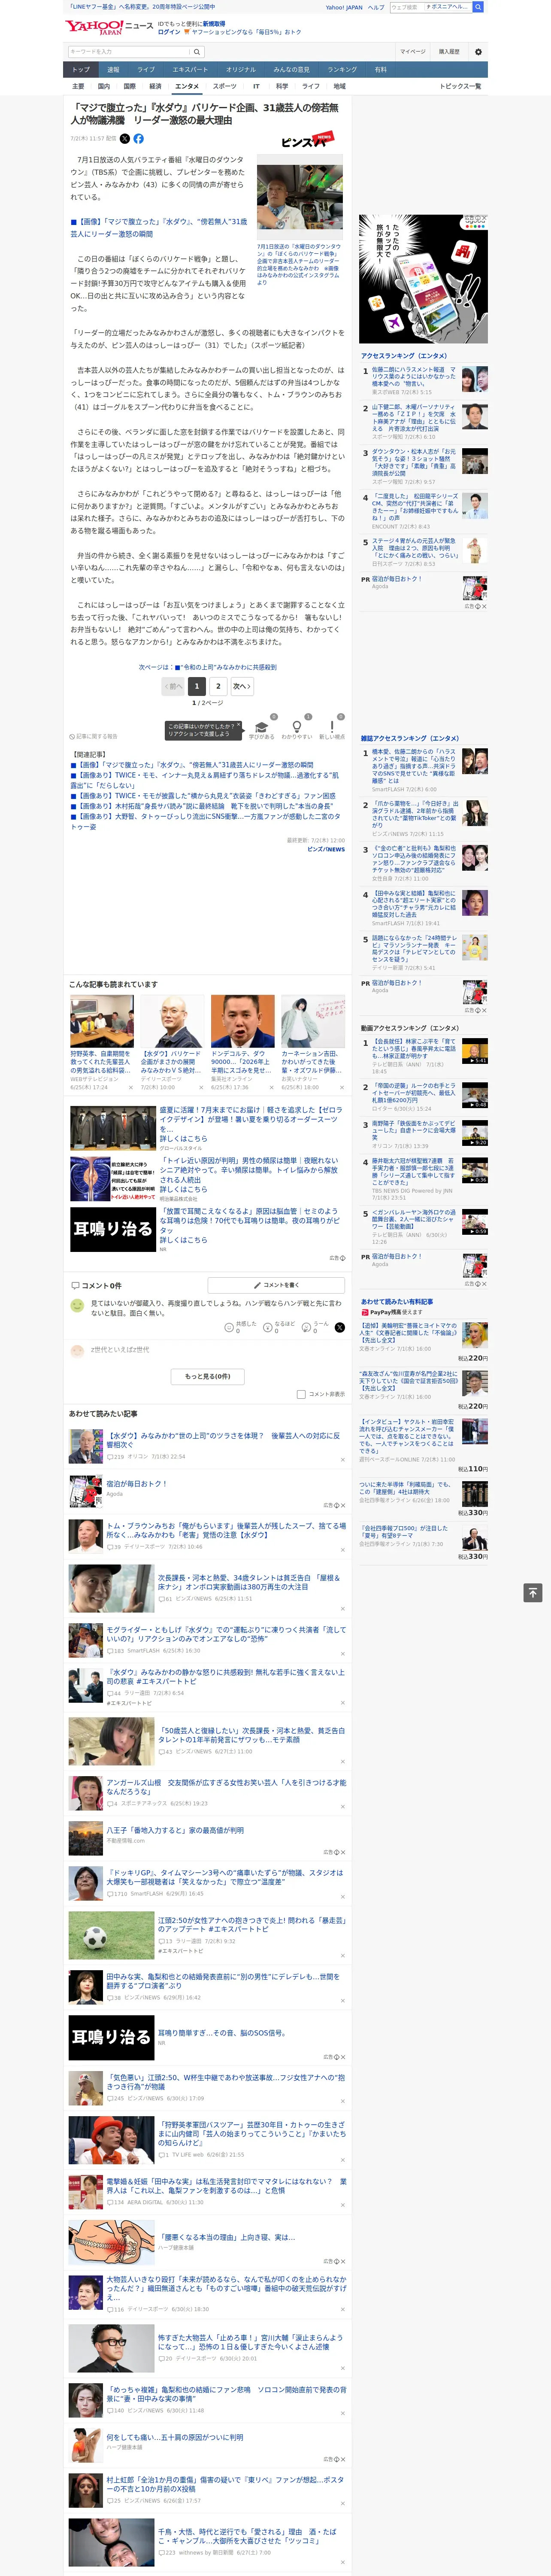Click the scroll-to-top arrow button
Screen dimensions: 551x2576
[533, 1592]
